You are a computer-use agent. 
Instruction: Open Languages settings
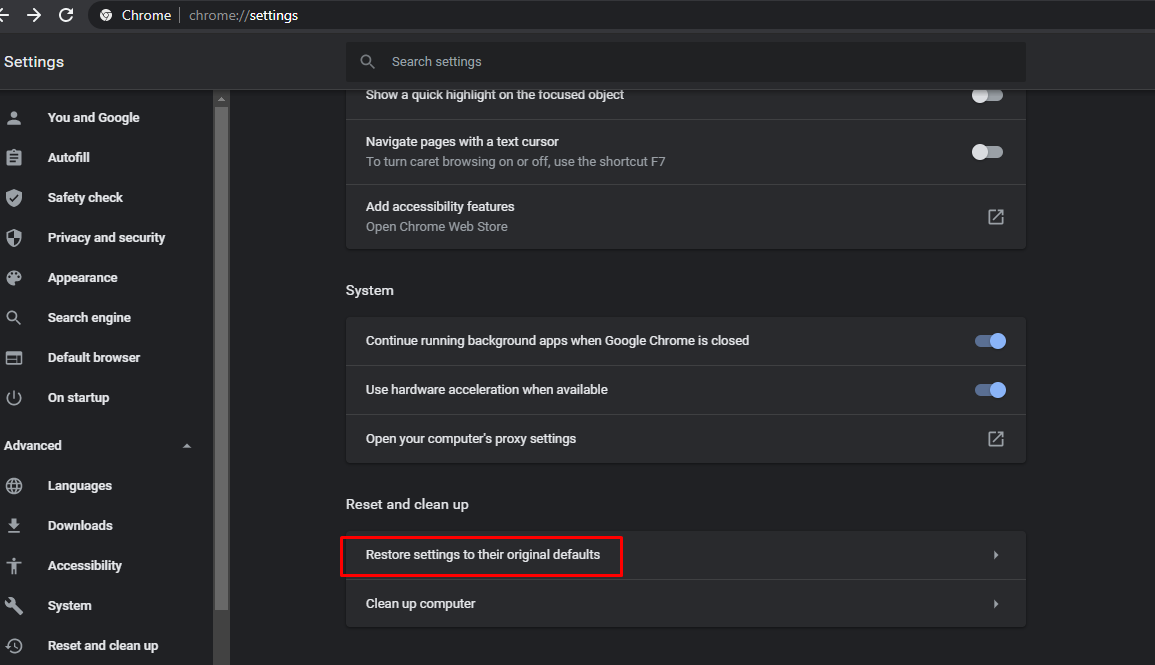80,486
